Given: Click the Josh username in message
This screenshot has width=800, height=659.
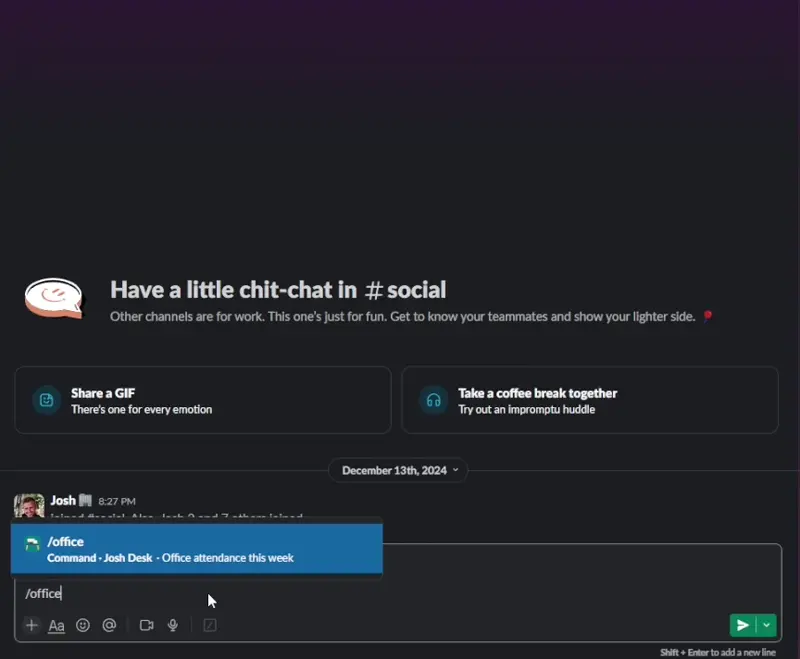Looking at the screenshot, I should click(x=63, y=500).
